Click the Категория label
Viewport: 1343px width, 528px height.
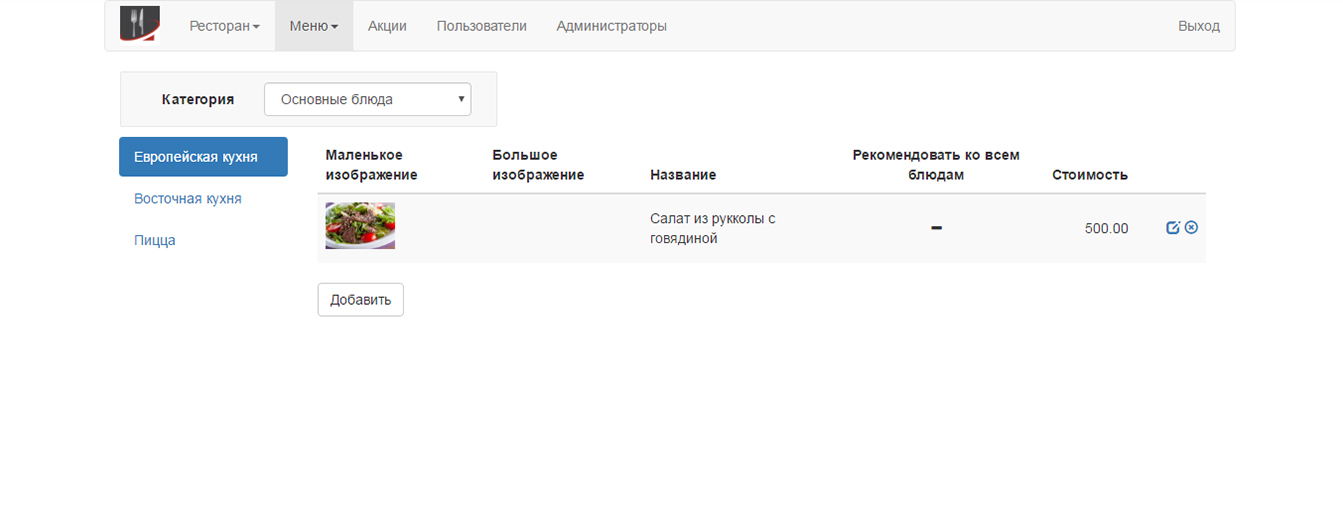198,99
